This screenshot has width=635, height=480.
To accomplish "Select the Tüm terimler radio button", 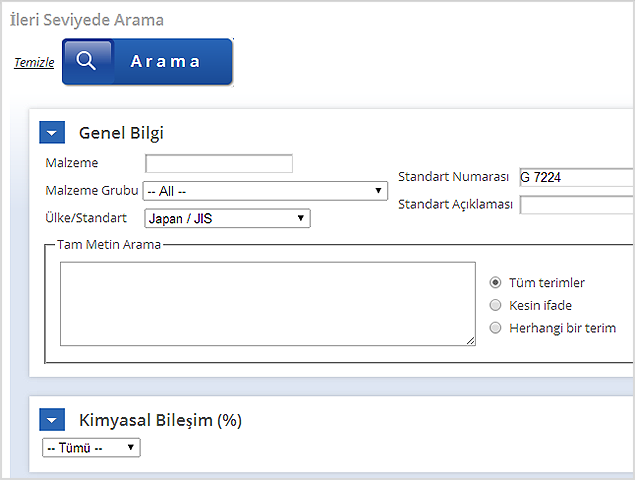I will tap(495, 282).
